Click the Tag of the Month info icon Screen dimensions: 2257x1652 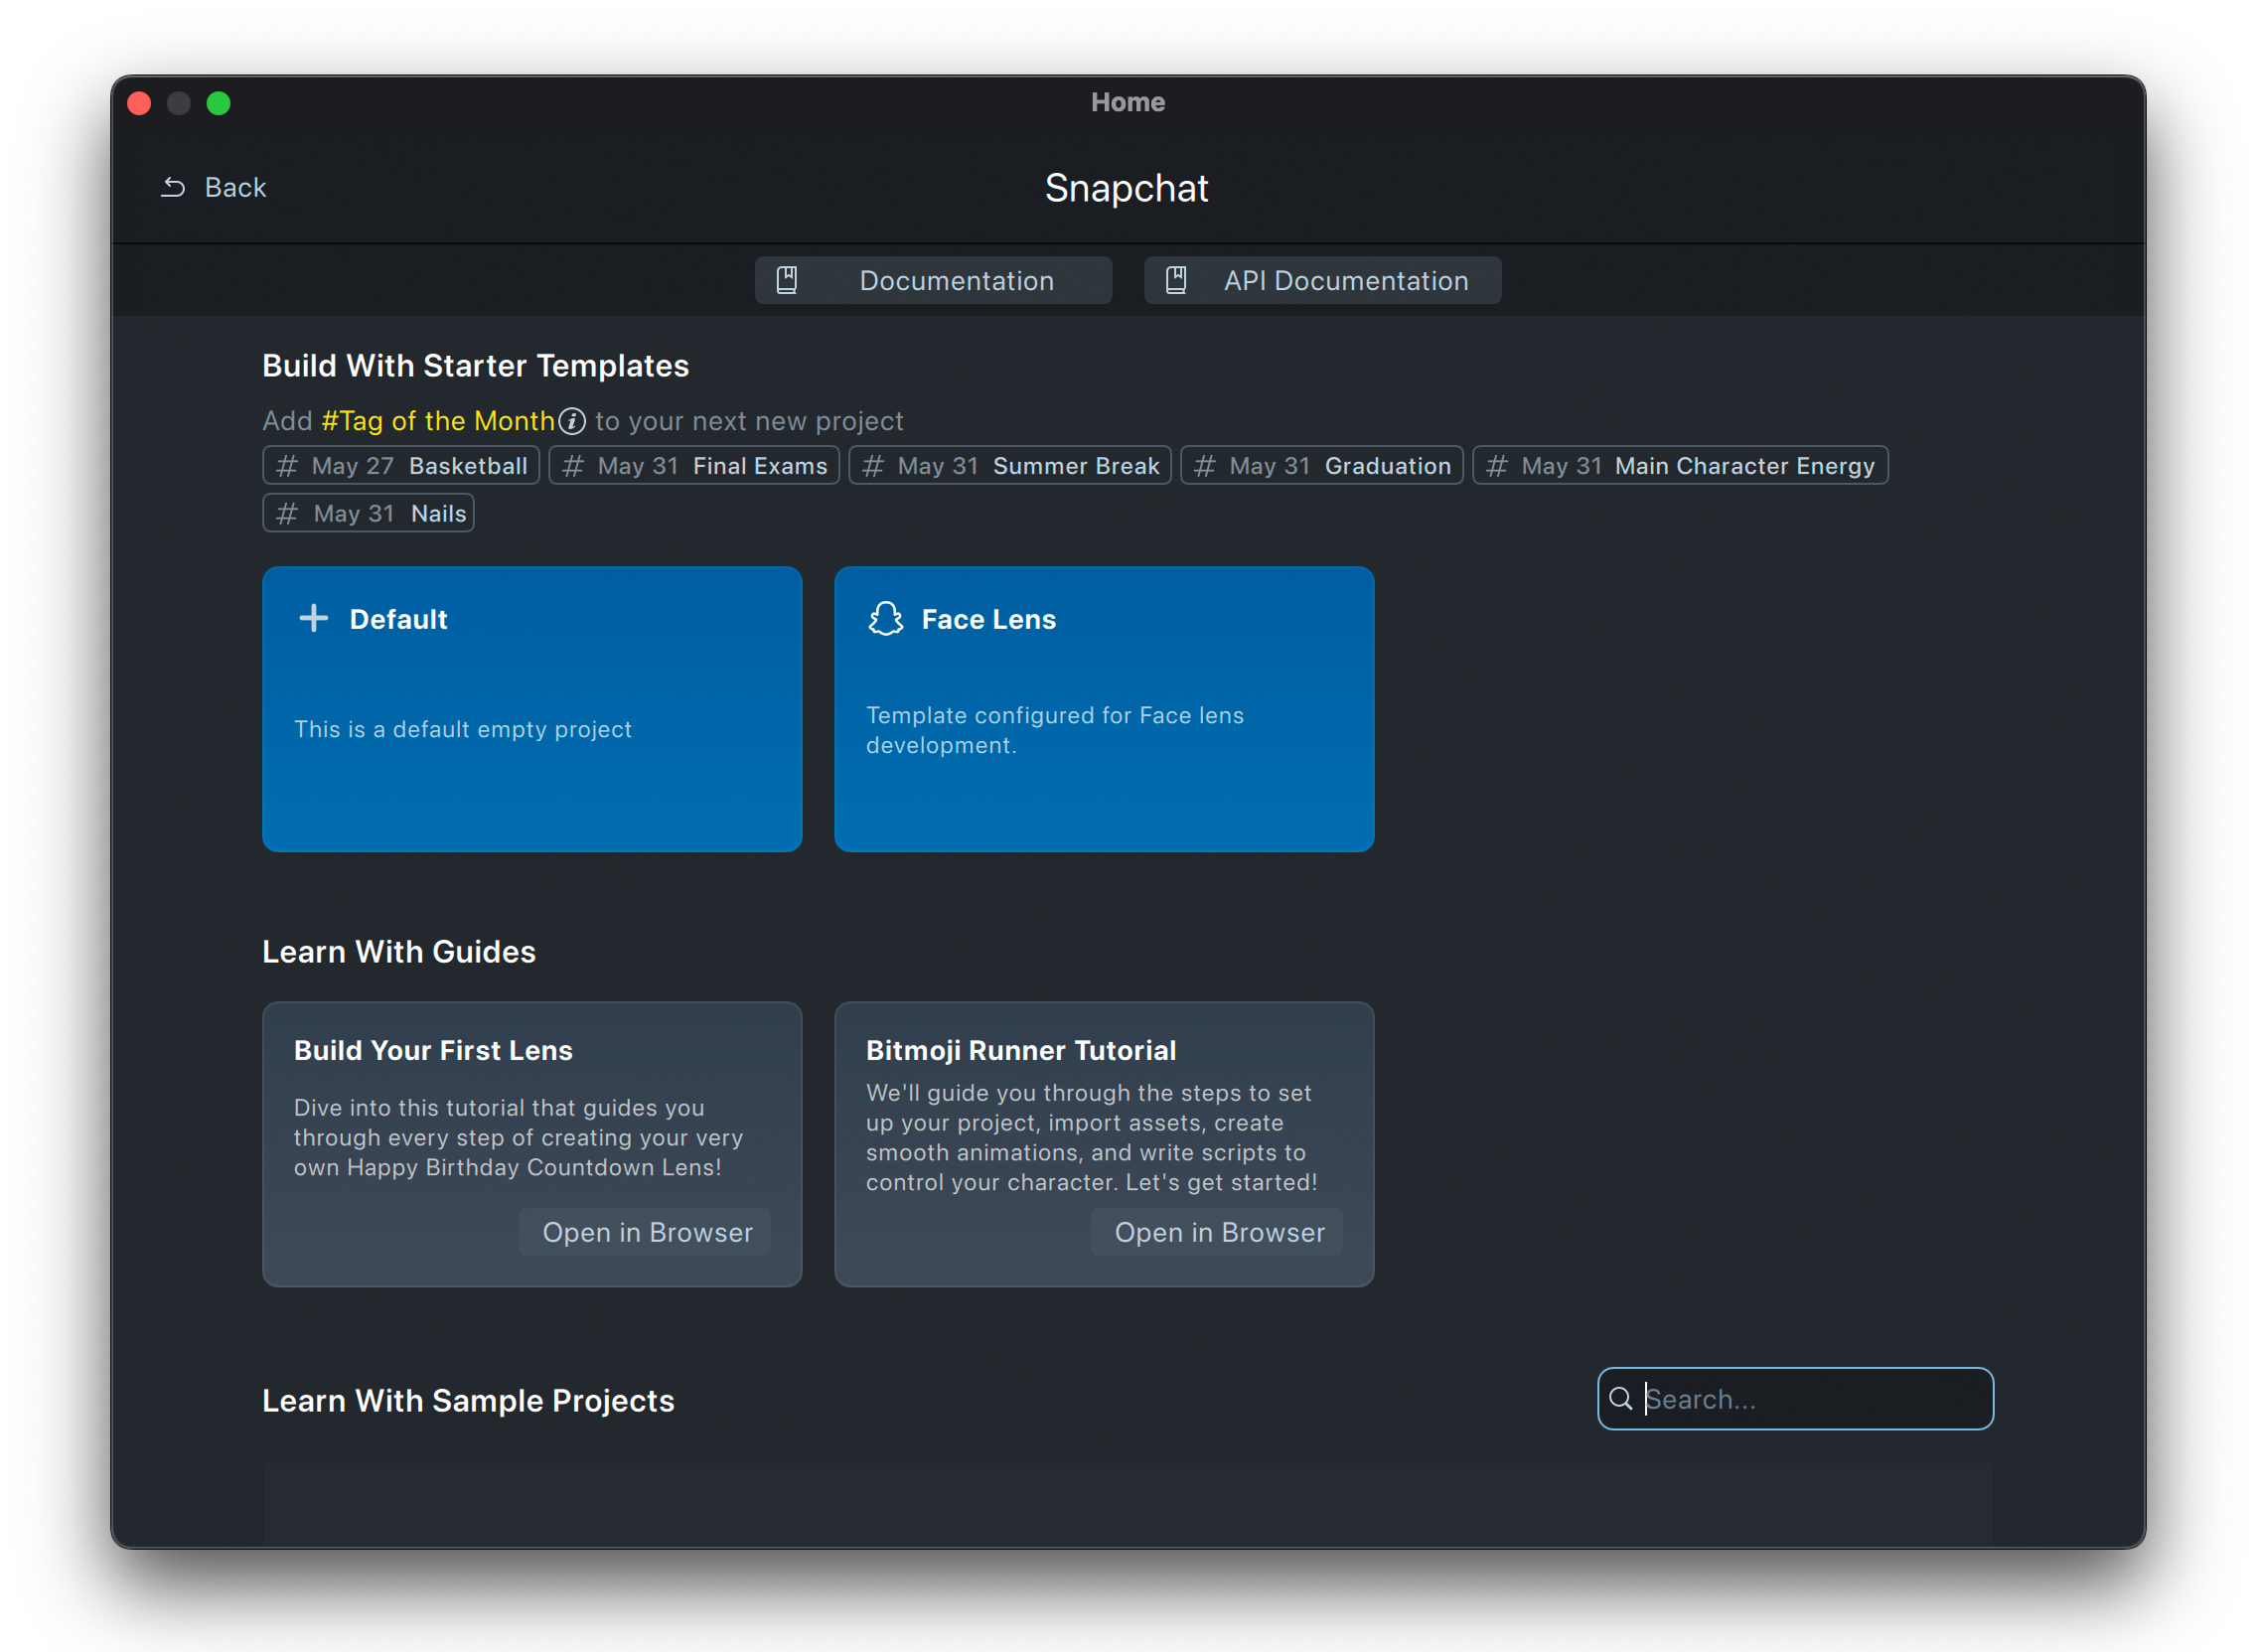572,421
